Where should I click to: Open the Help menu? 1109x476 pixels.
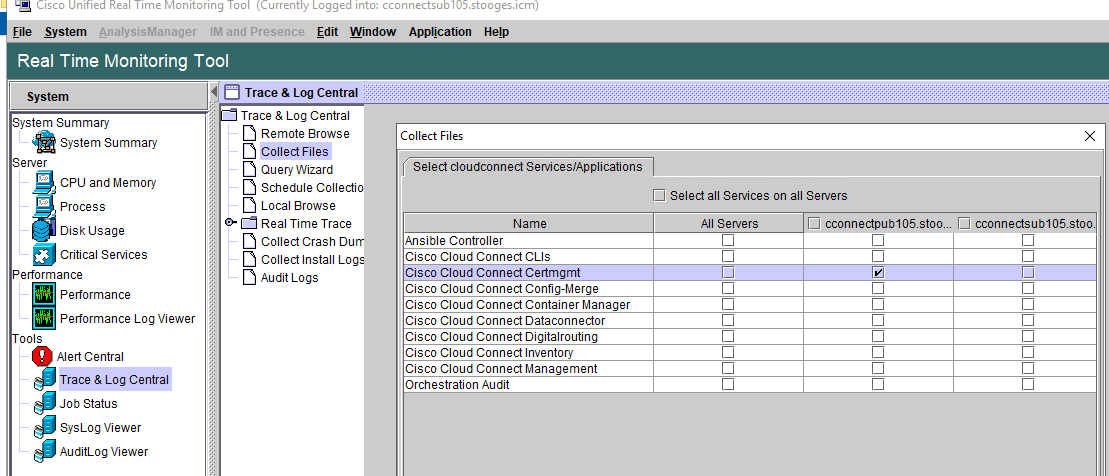(497, 32)
